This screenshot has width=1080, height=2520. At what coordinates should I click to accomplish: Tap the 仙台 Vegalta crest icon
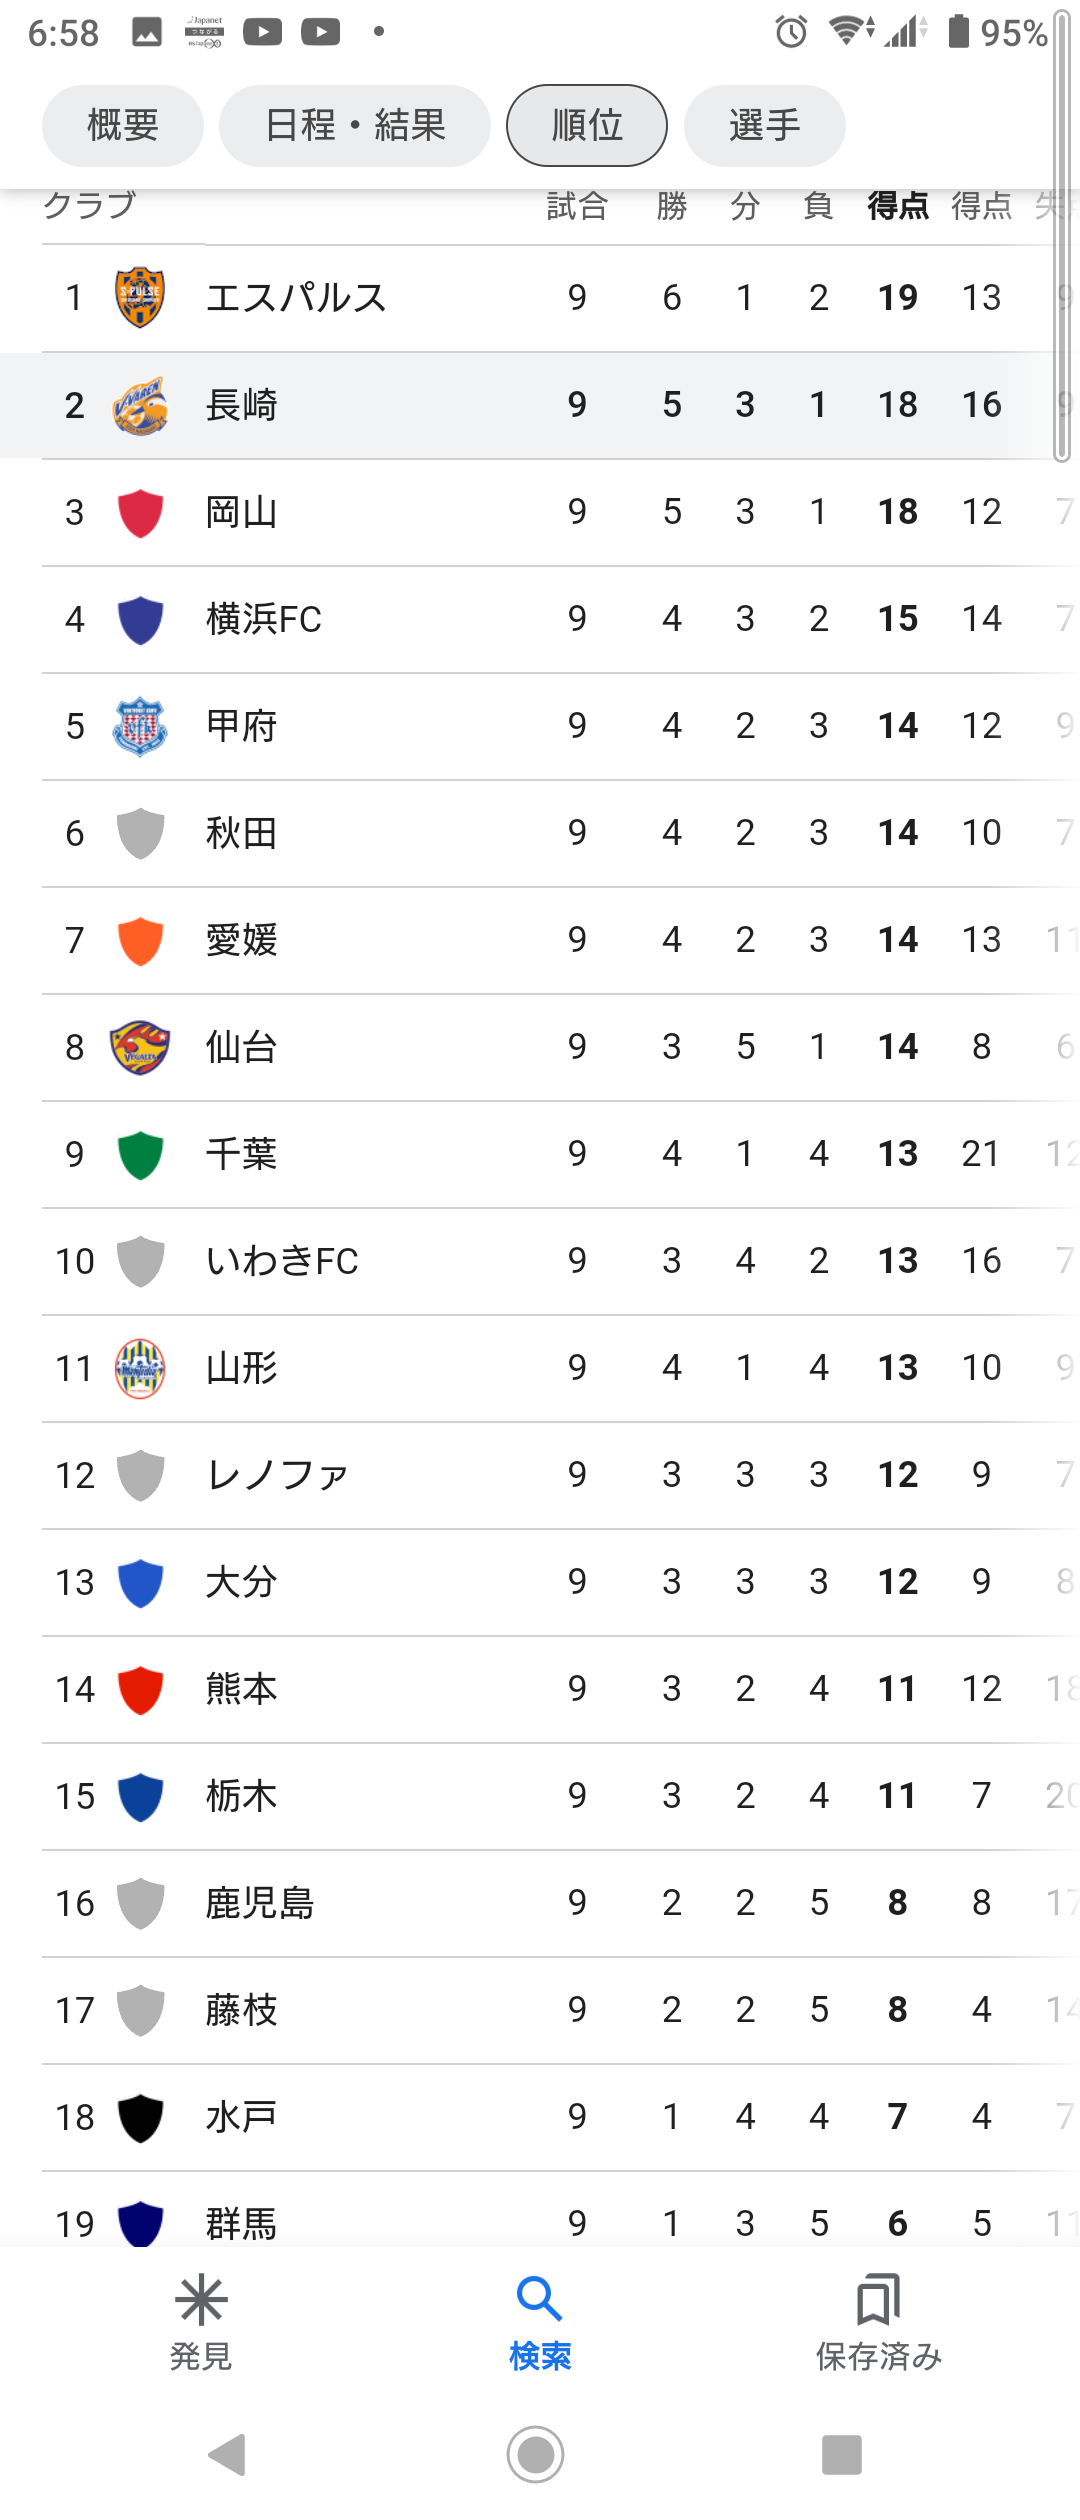(x=140, y=1047)
